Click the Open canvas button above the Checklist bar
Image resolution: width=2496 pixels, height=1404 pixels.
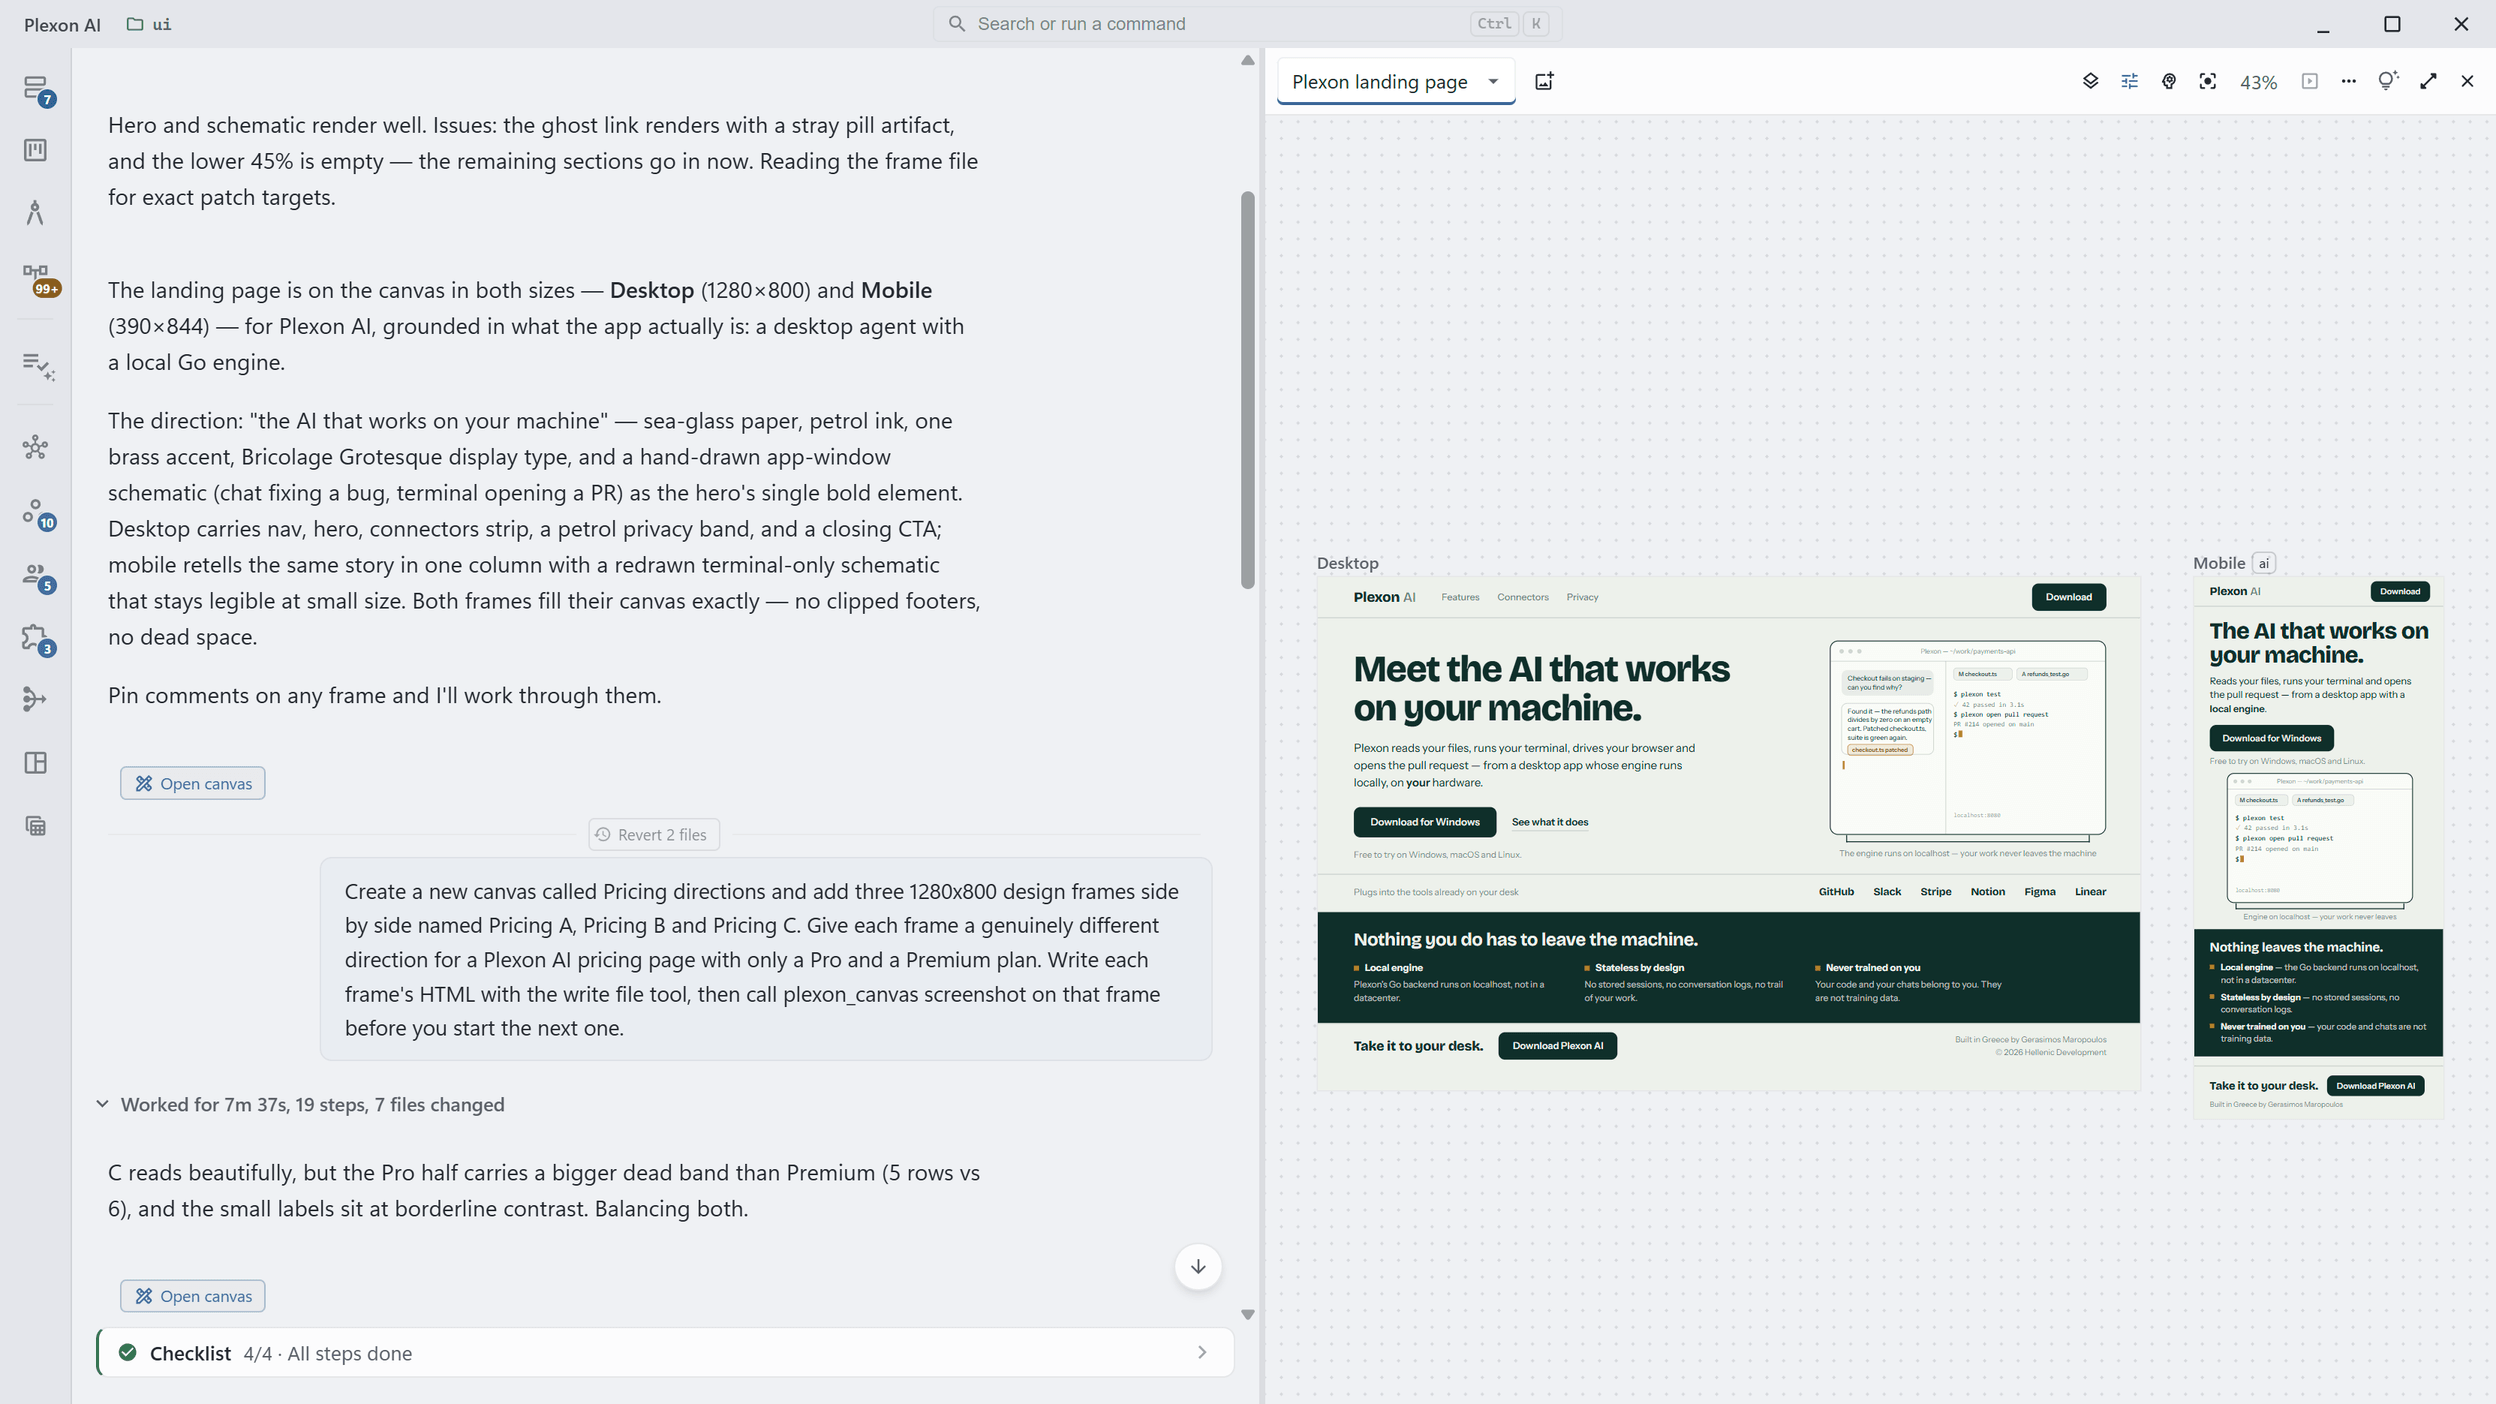[x=192, y=1296]
